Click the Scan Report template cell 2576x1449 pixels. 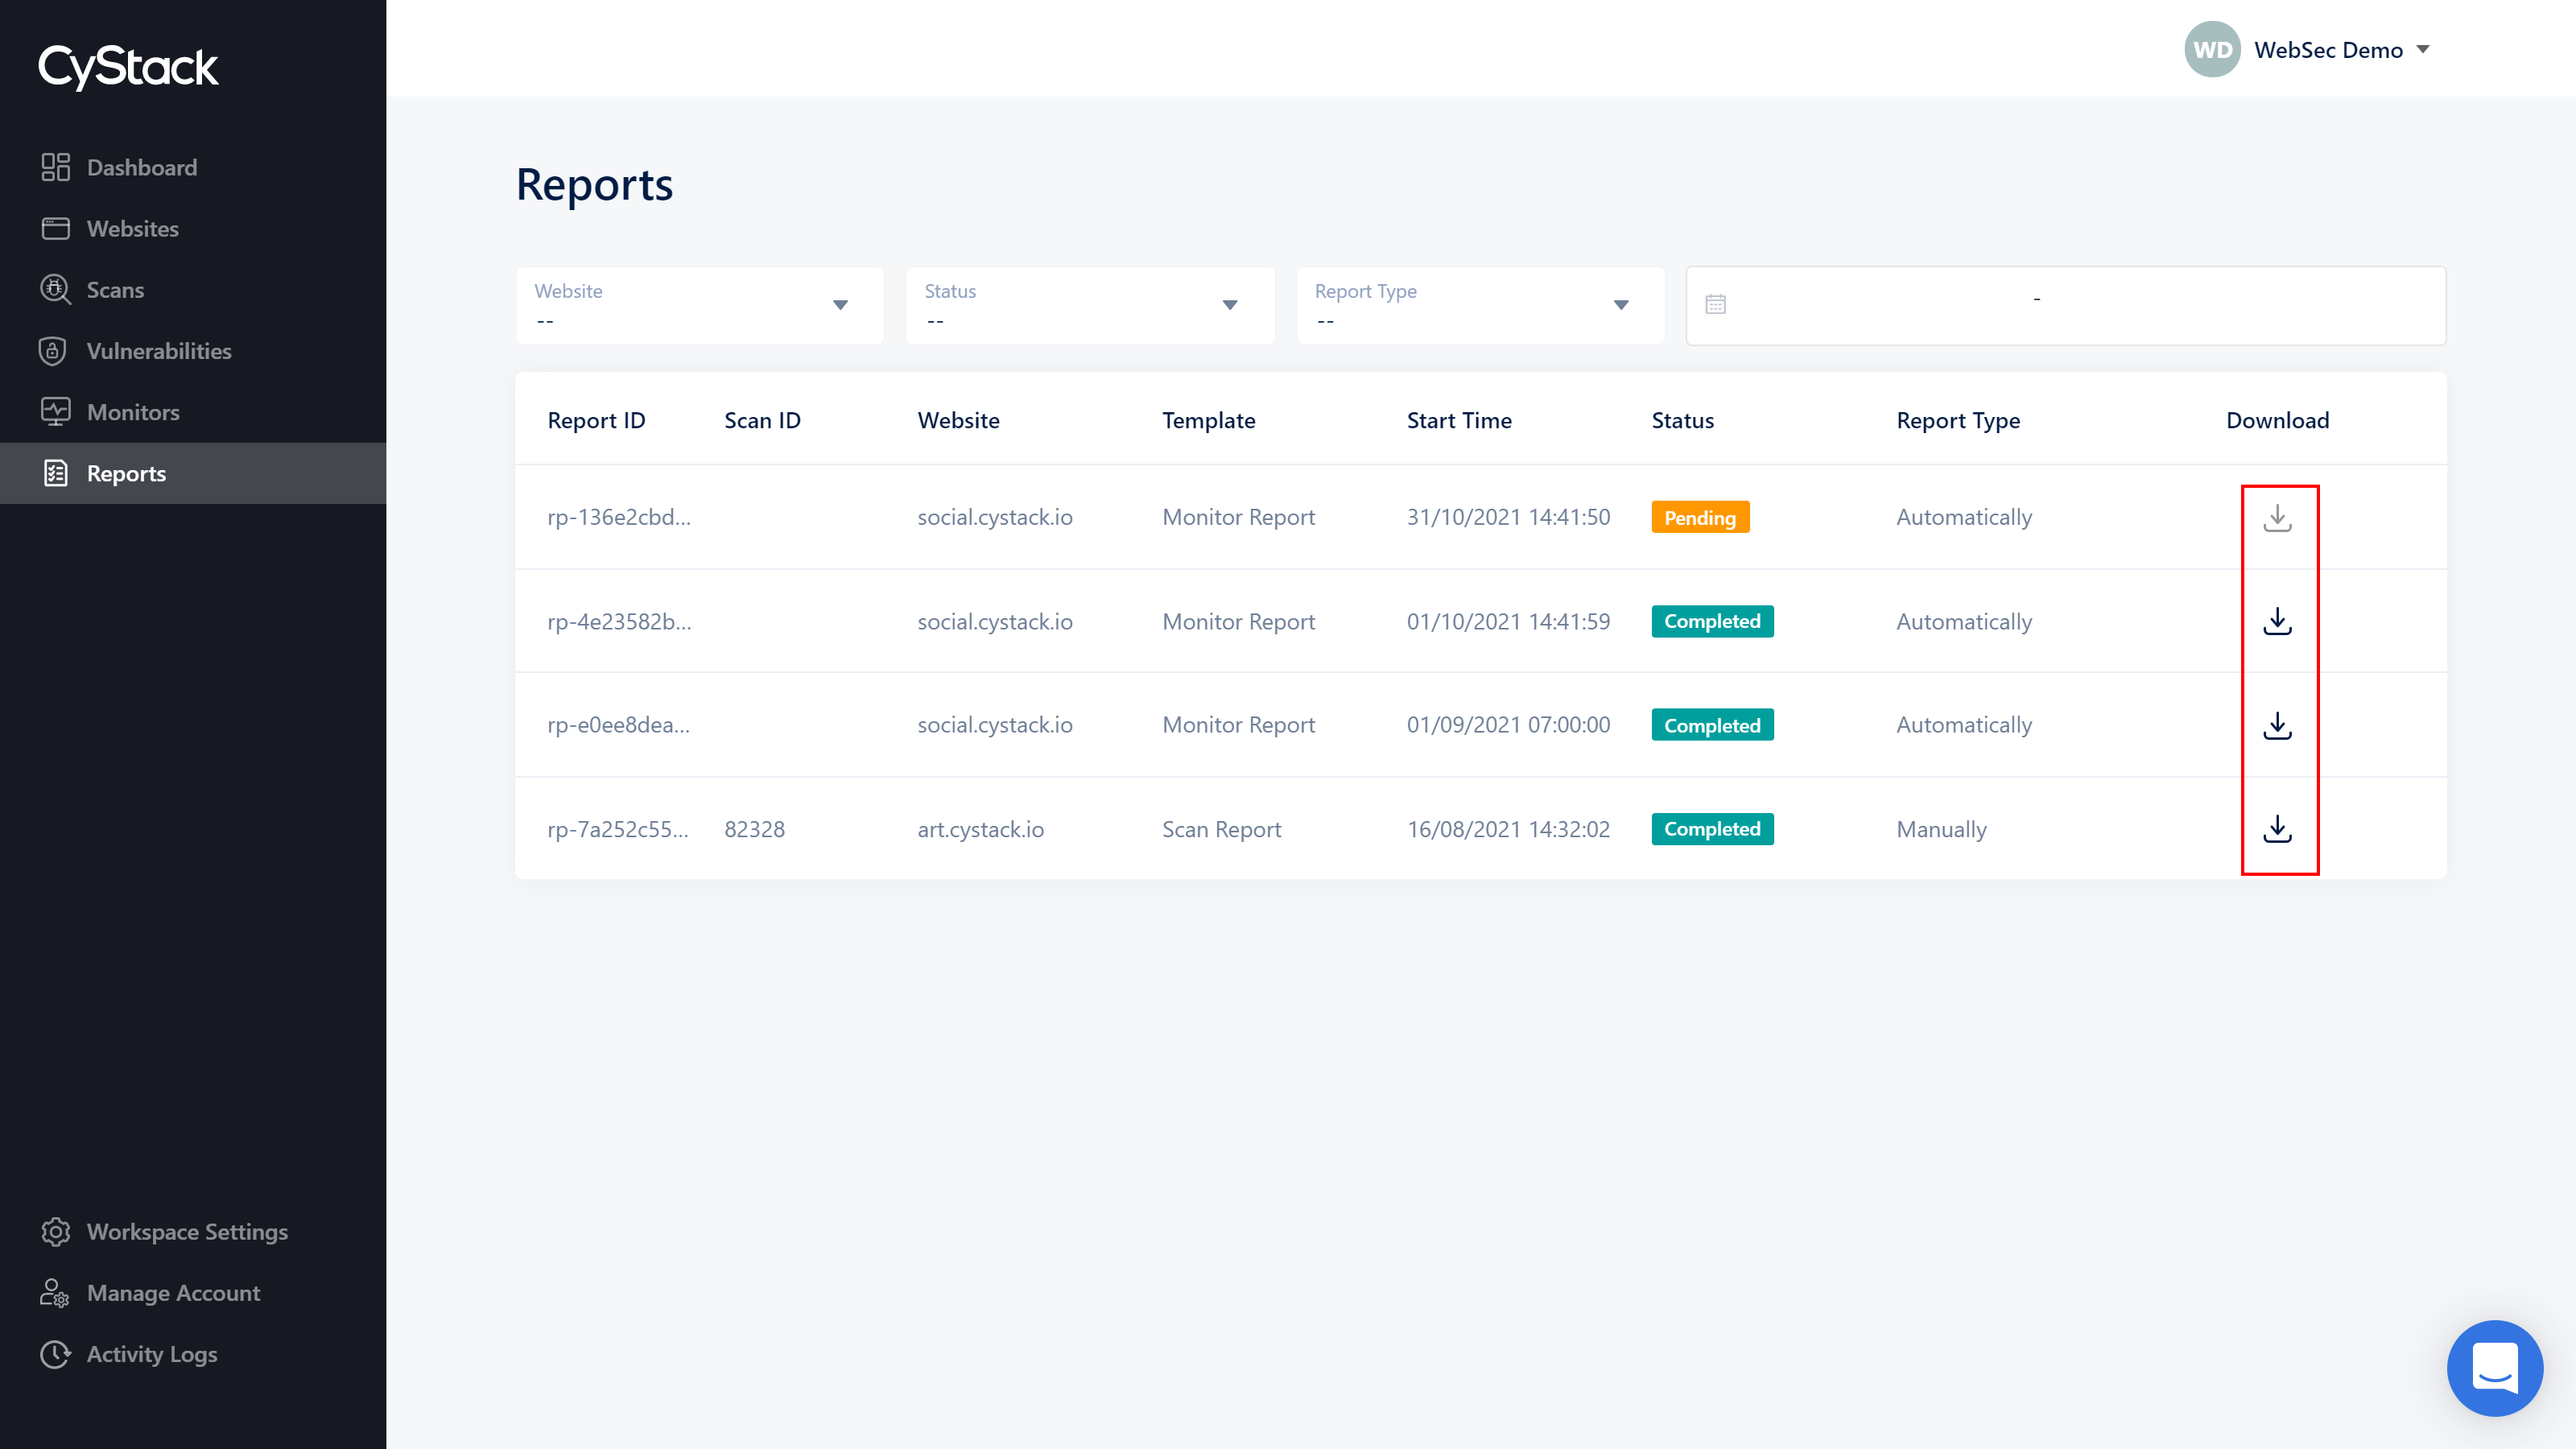click(1221, 829)
